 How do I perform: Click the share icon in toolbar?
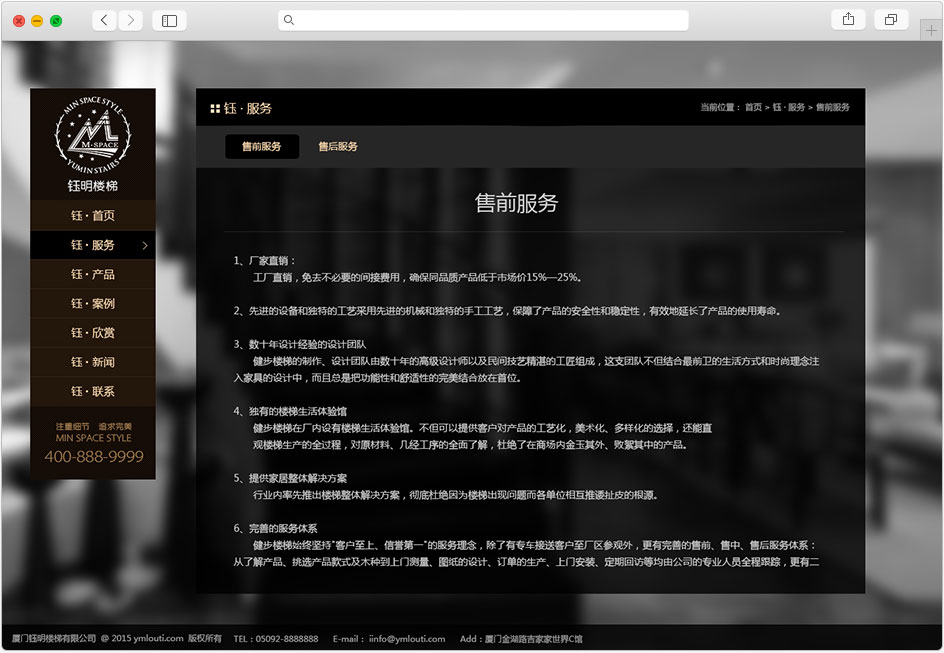click(848, 20)
